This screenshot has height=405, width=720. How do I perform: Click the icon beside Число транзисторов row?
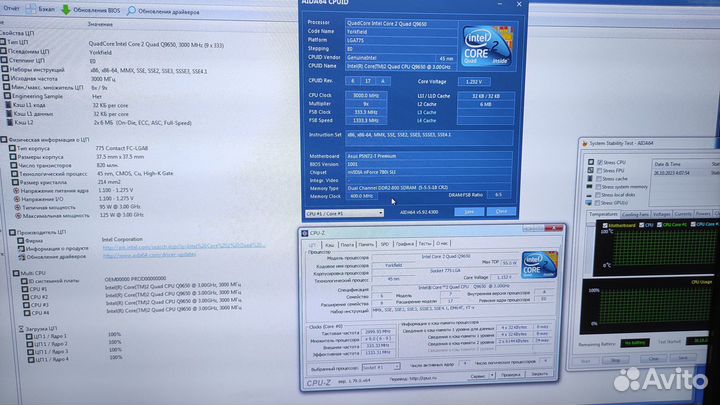[x=14, y=165]
